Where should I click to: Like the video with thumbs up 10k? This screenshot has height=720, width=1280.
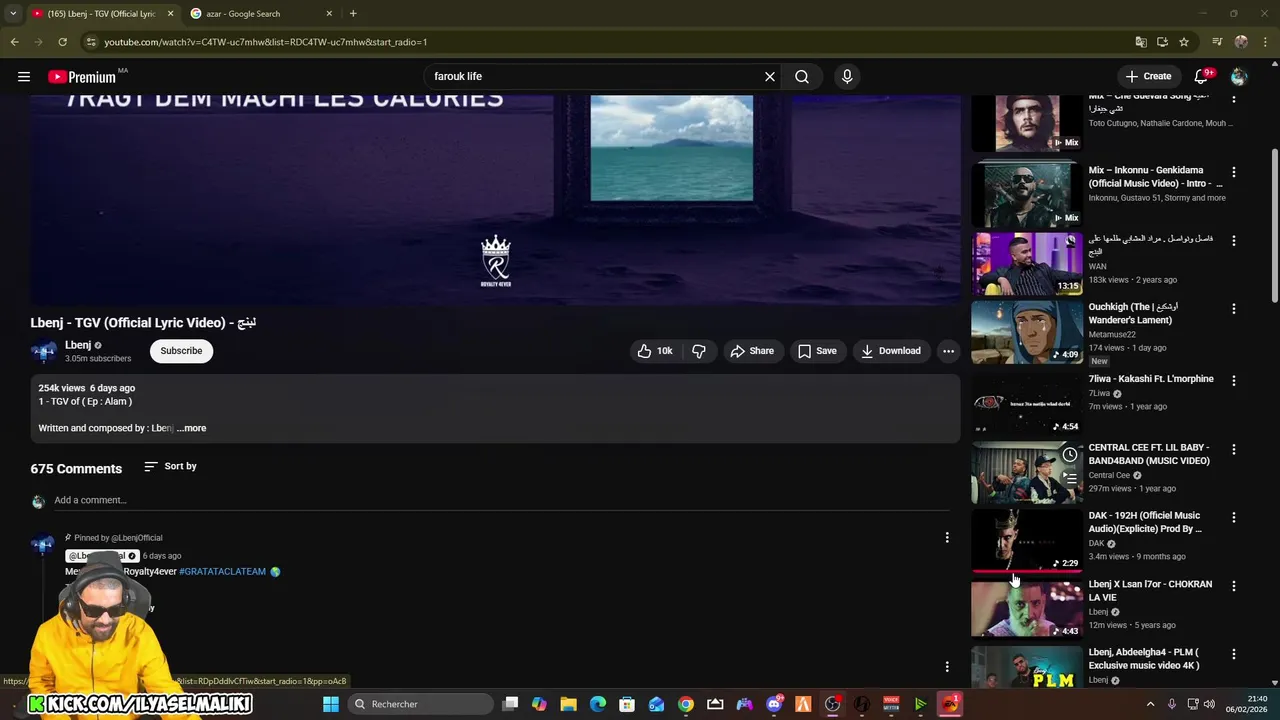pos(656,351)
